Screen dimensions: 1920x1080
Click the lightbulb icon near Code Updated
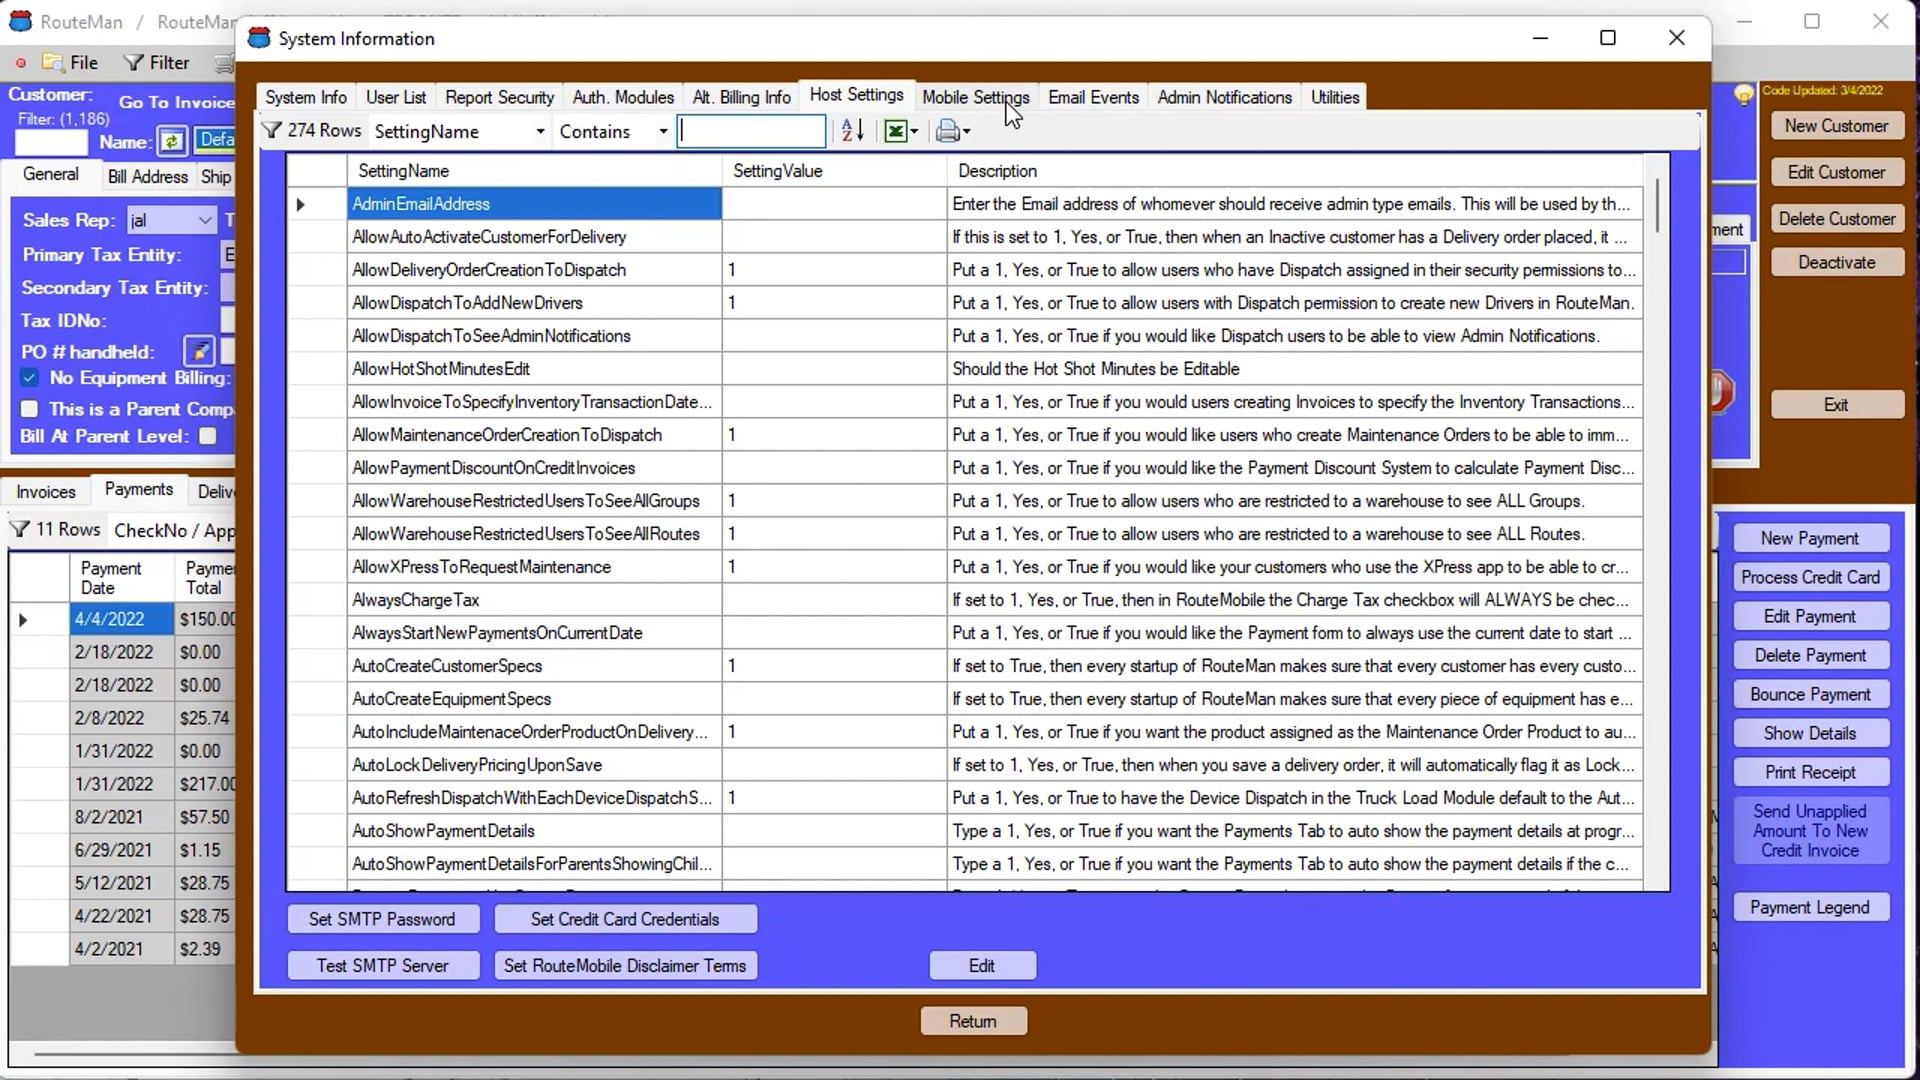[1744, 94]
